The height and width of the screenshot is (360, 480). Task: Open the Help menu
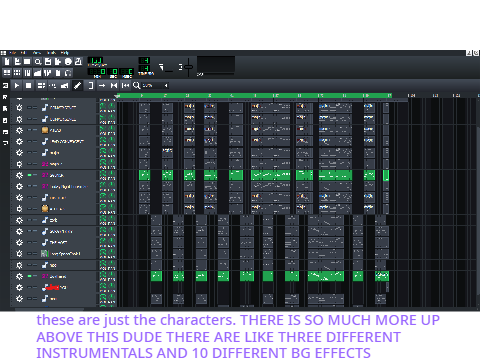65,53
